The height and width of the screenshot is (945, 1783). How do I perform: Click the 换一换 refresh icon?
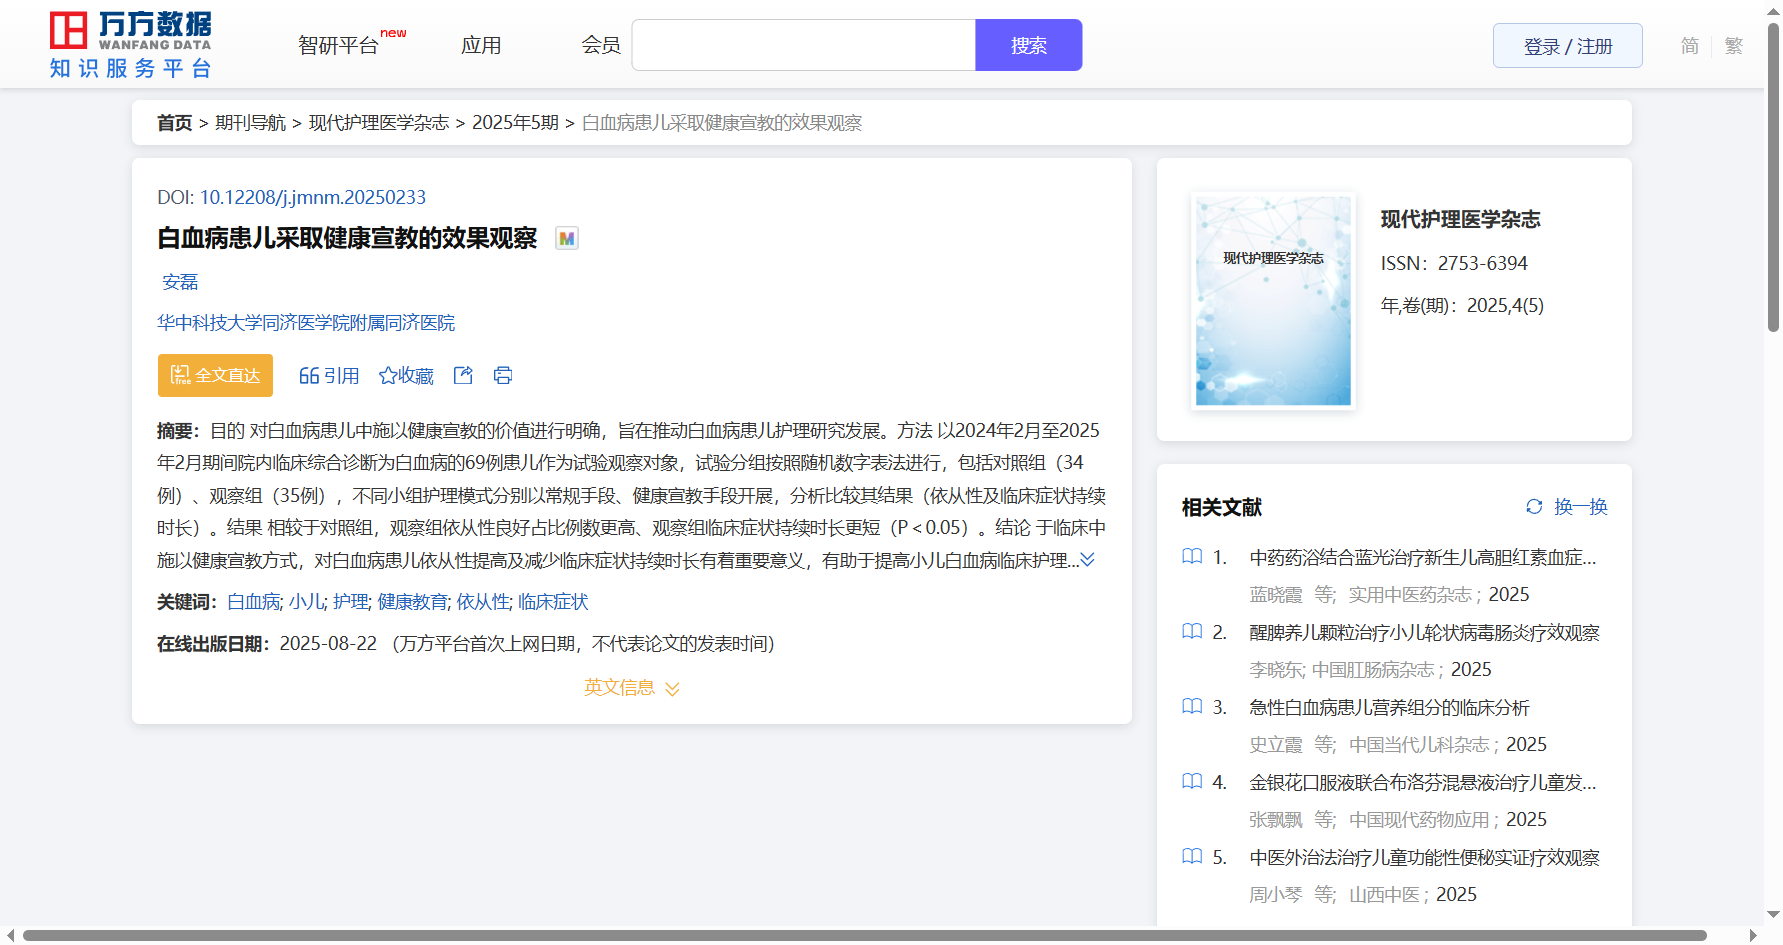coord(1534,507)
